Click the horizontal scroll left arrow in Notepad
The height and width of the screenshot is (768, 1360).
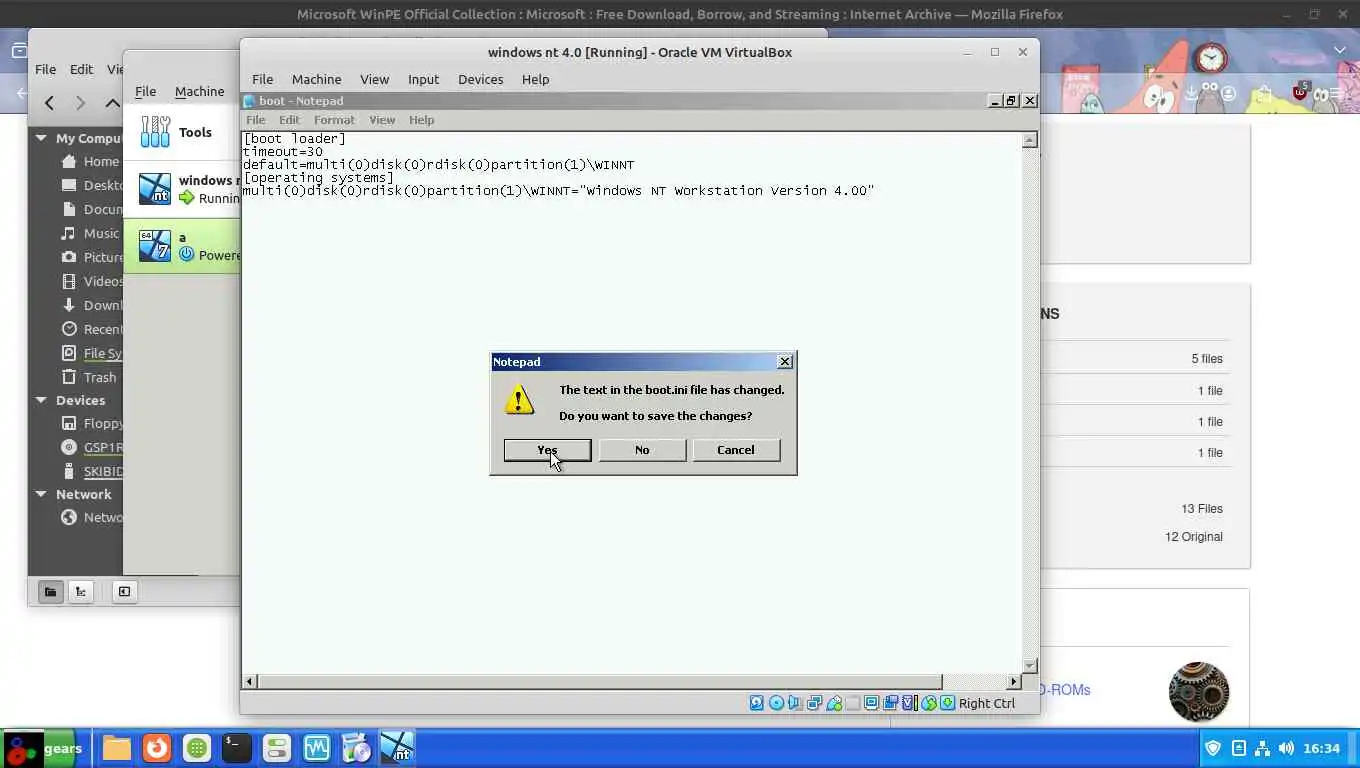(x=250, y=681)
